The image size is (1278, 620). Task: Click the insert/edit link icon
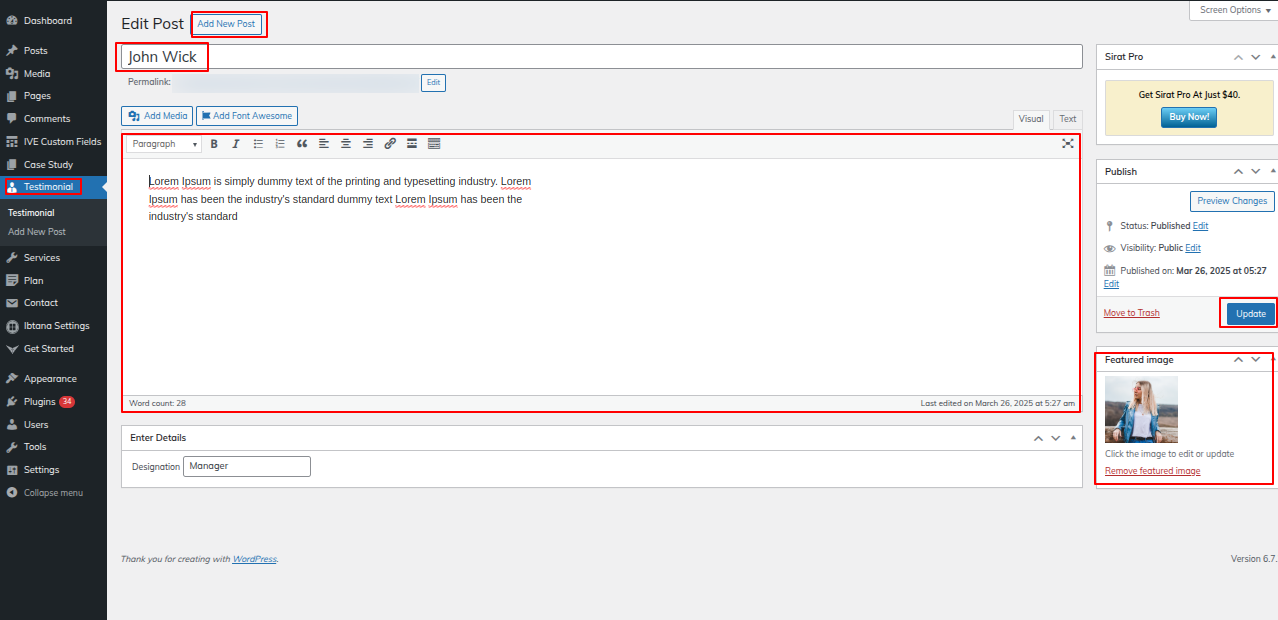click(x=390, y=144)
